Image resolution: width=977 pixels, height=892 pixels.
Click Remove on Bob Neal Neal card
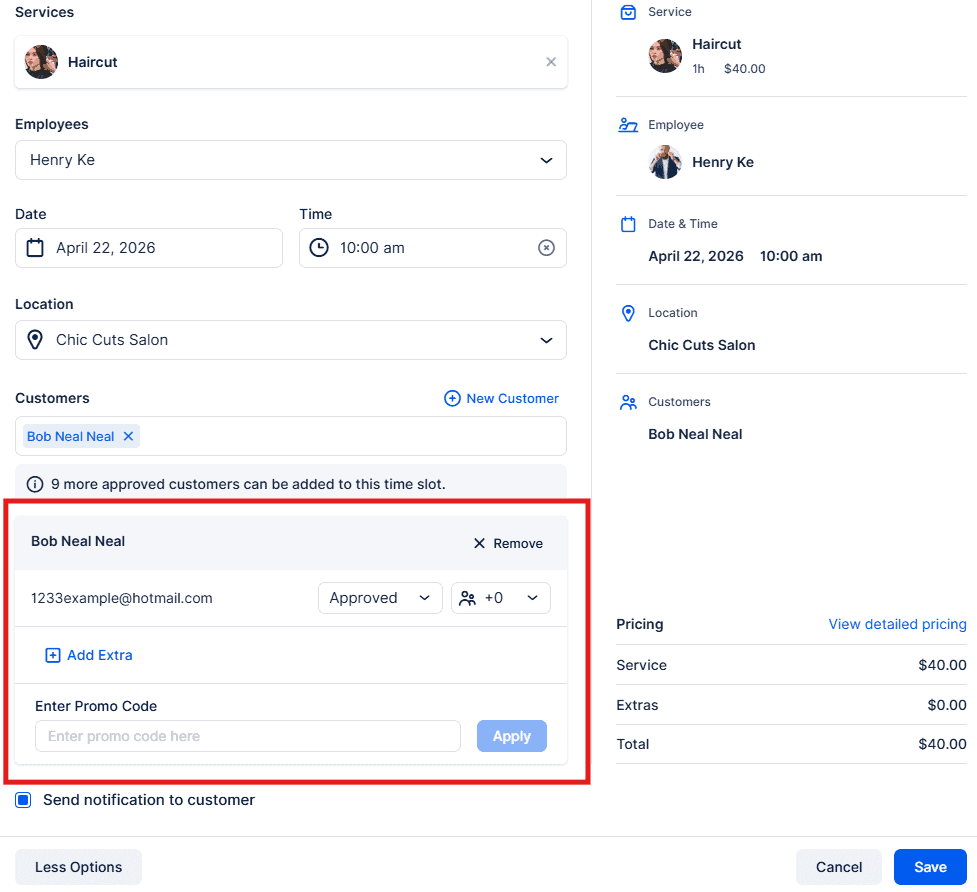click(x=508, y=543)
